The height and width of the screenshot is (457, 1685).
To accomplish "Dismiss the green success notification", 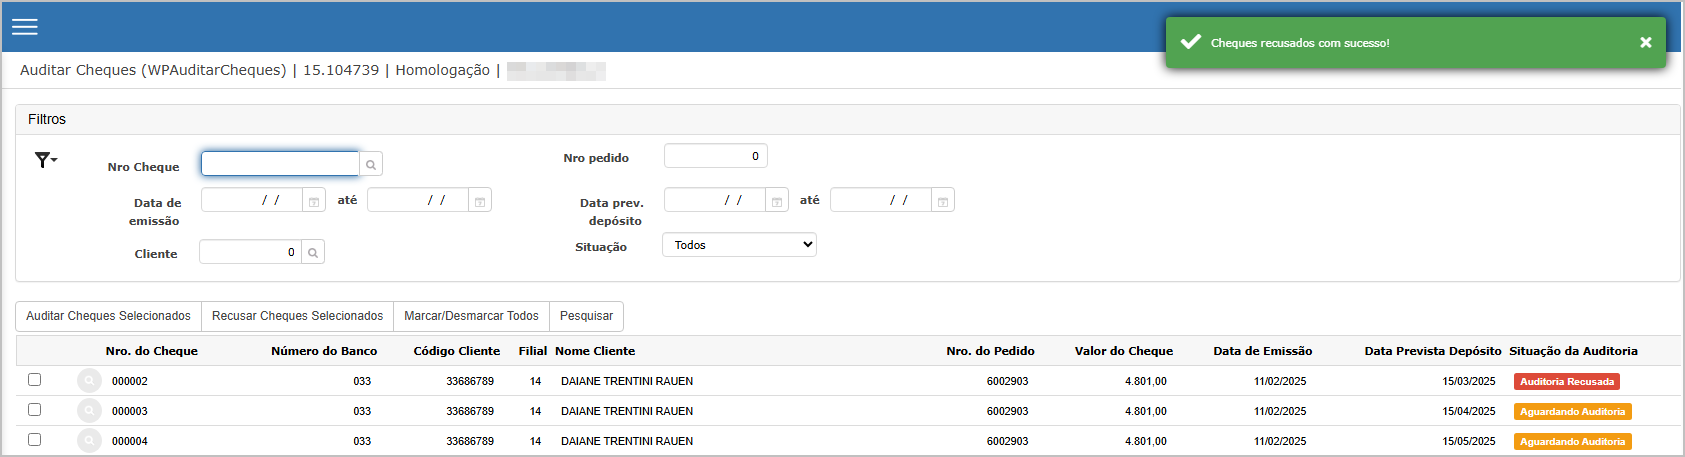I will [x=1645, y=43].
